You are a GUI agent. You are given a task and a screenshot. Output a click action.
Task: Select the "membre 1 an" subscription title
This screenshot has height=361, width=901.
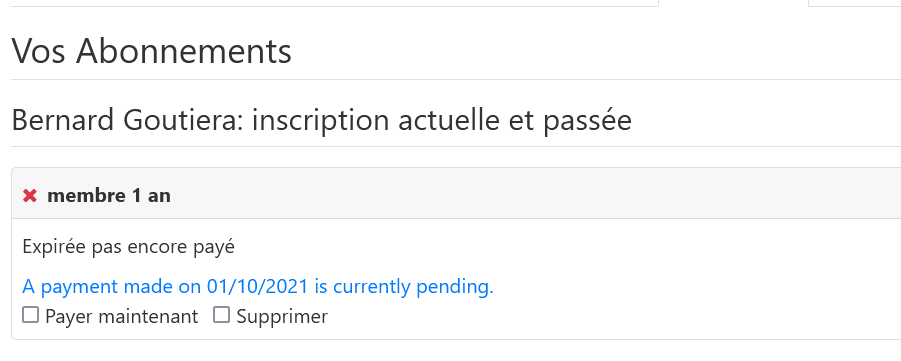coord(109,195)
